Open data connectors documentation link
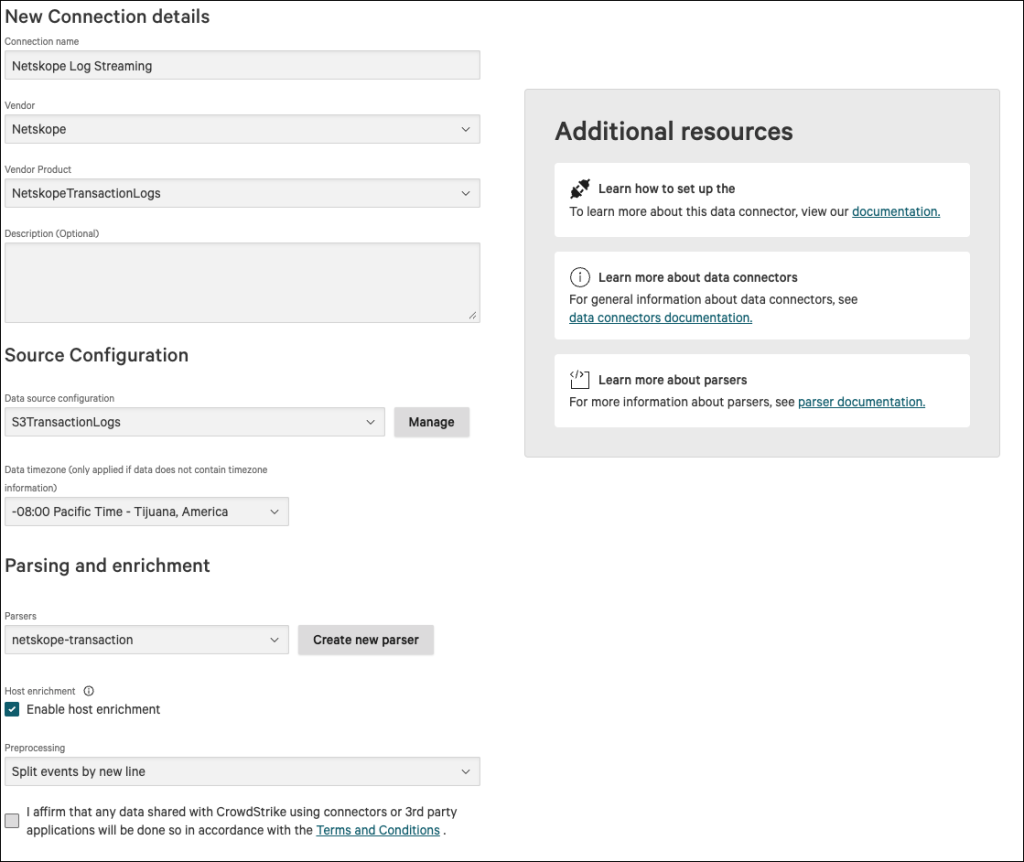Screen dimensions: 1024x862 pos(660,317)
